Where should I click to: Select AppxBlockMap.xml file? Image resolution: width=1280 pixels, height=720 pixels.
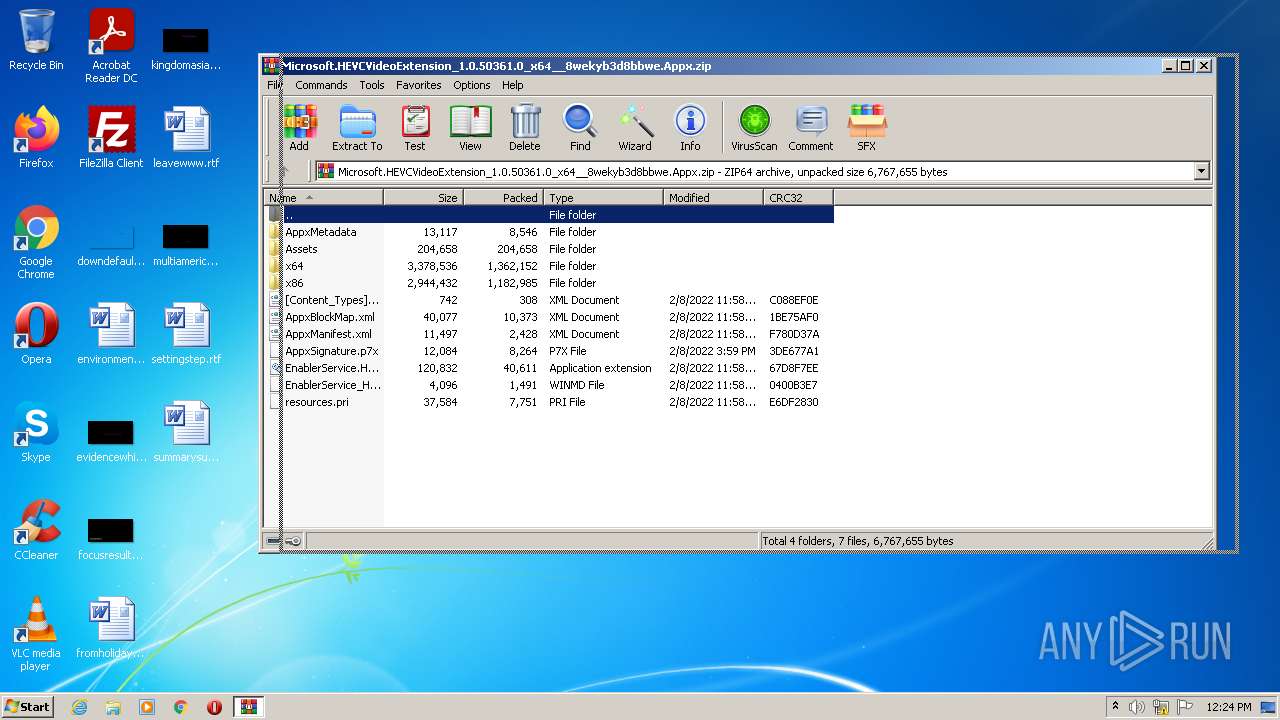(x=329, y=317)
